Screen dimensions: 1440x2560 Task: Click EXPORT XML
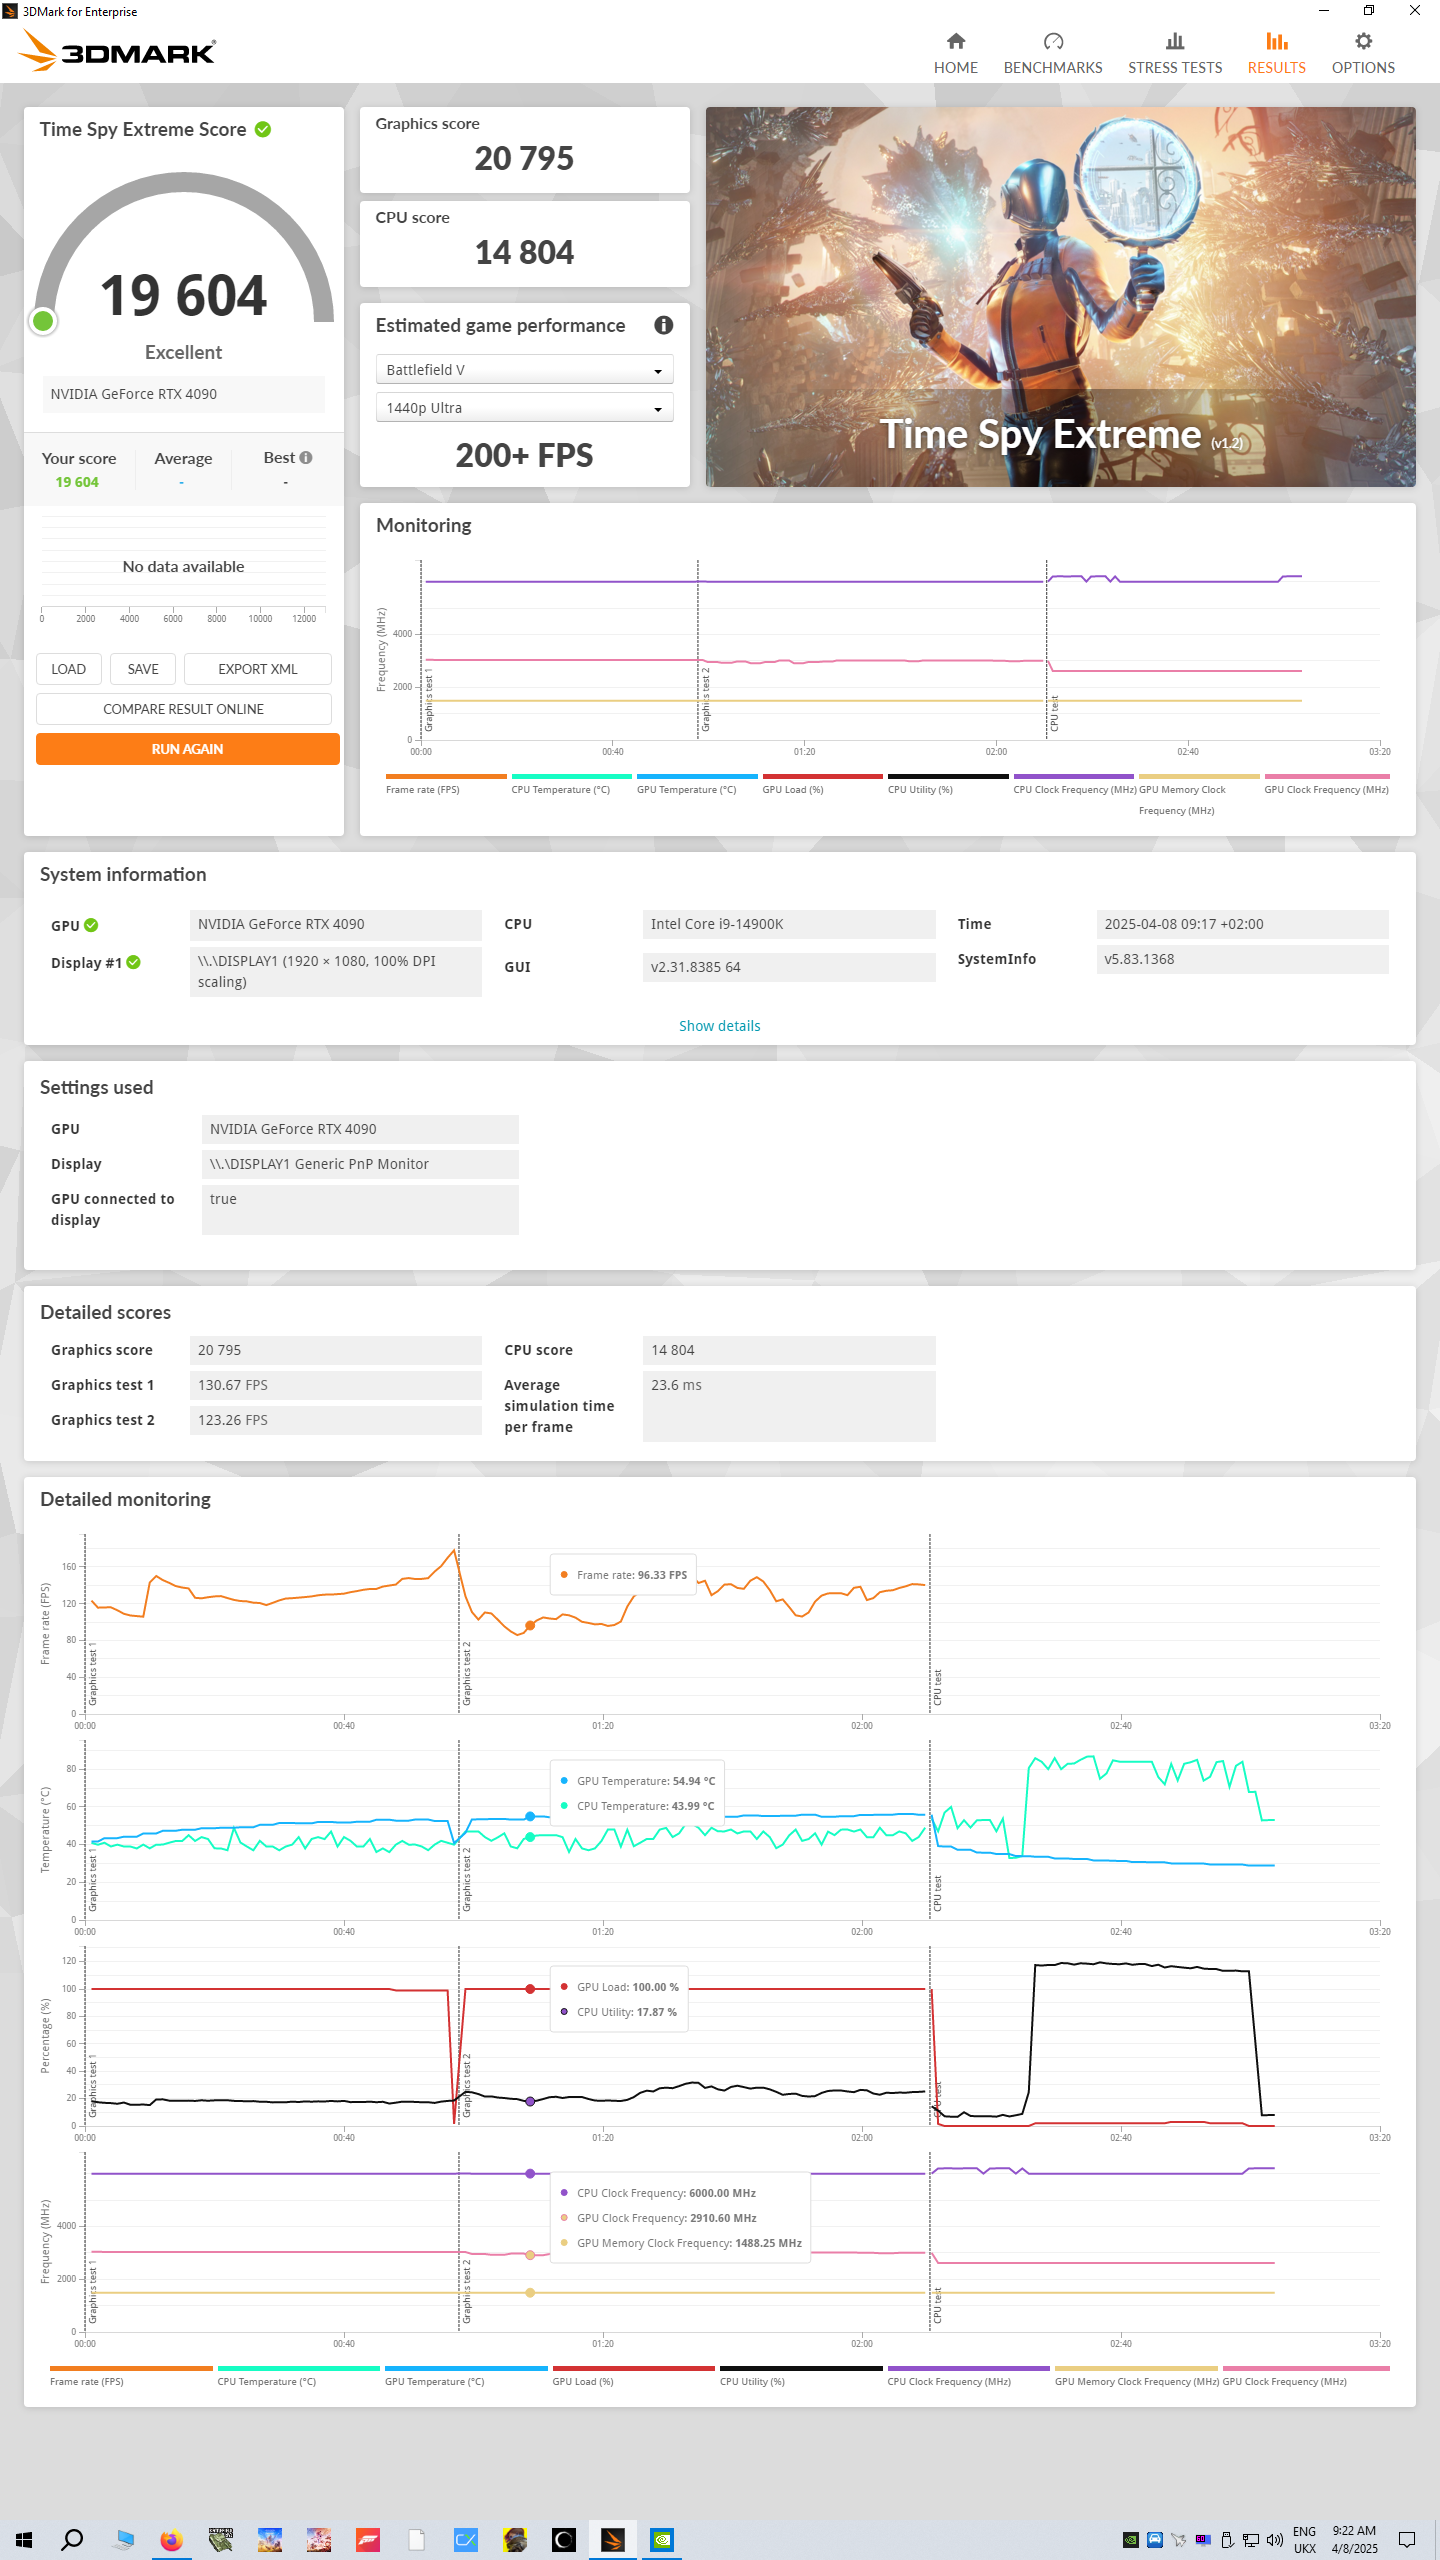pyautogui.click(x=258, y=669)
